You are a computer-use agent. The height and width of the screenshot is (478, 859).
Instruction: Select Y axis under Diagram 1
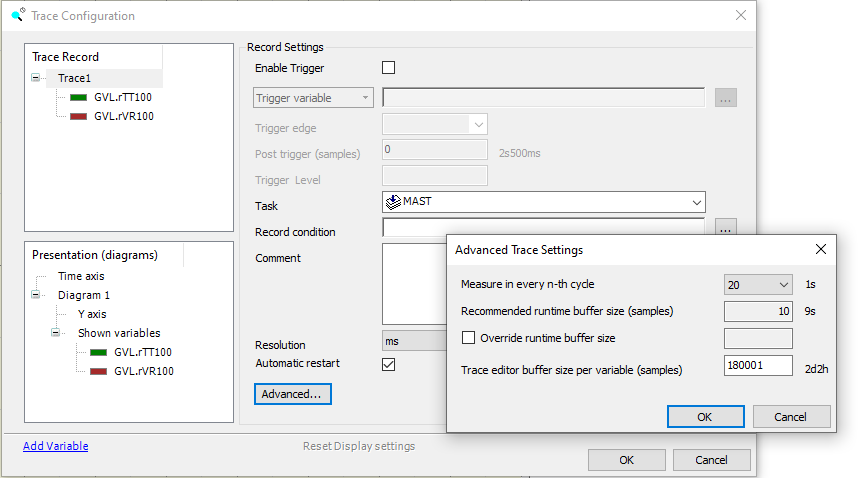94,314
